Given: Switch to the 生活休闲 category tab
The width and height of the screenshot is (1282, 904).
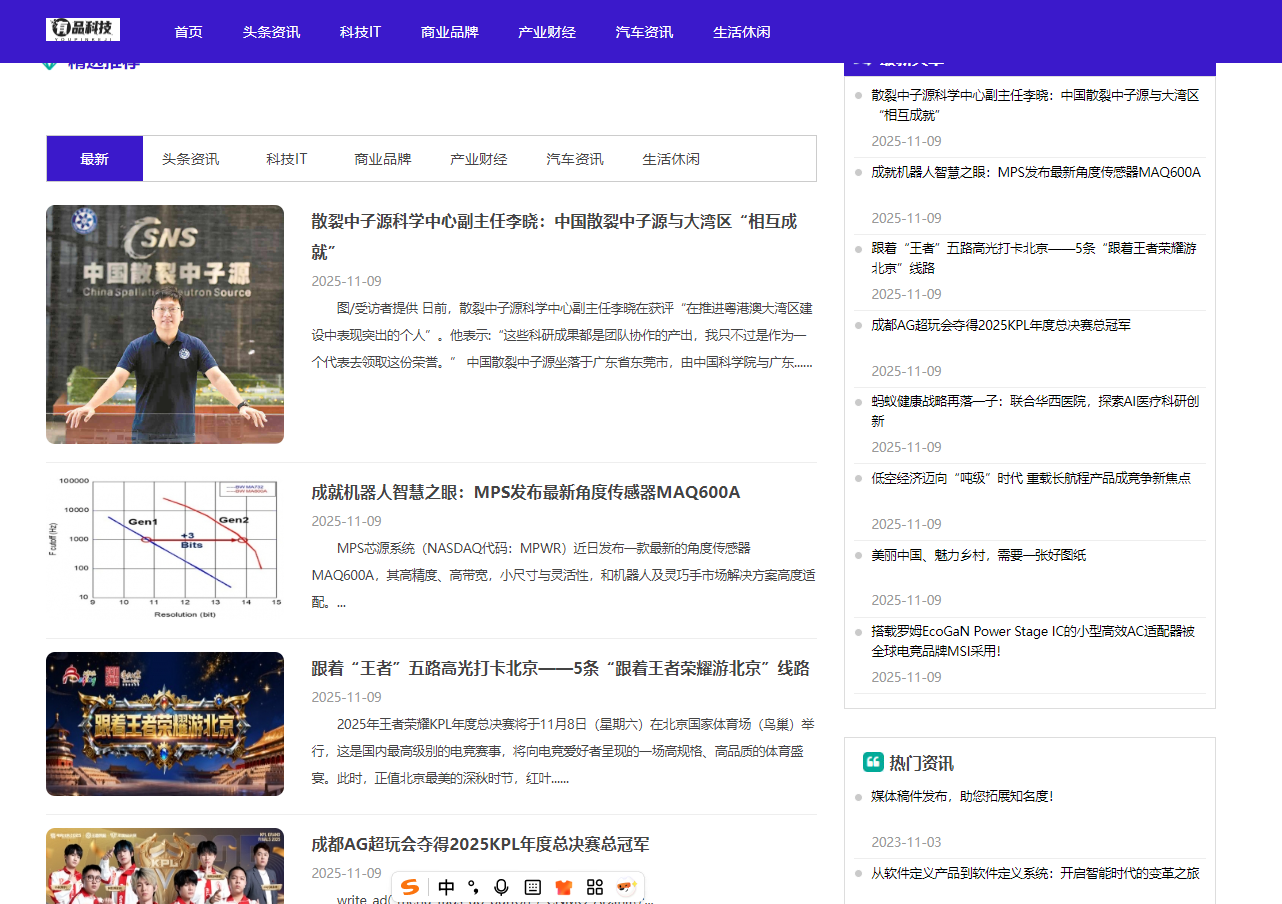Looking at the screenshot, I should 670,159.
